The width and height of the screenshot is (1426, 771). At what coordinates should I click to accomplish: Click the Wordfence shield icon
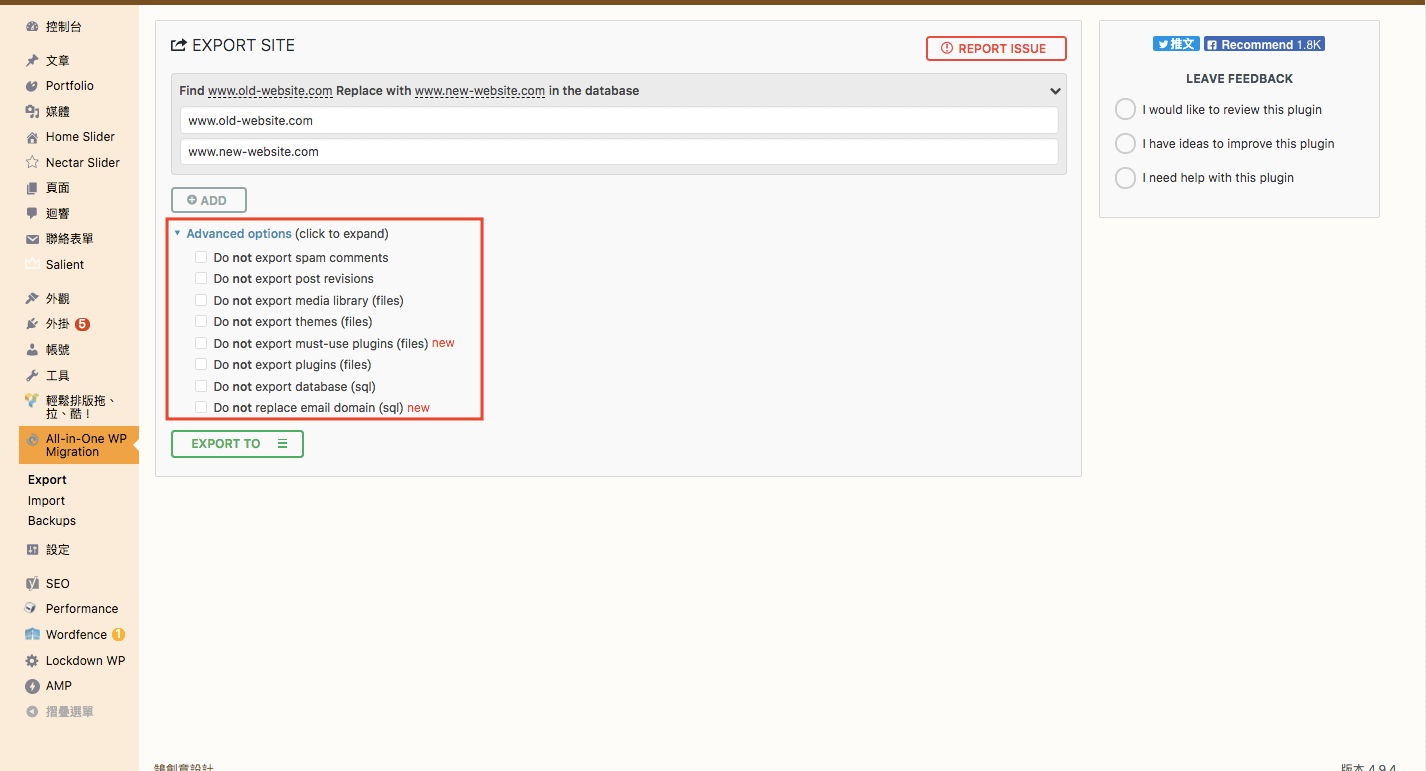(32, 635)
